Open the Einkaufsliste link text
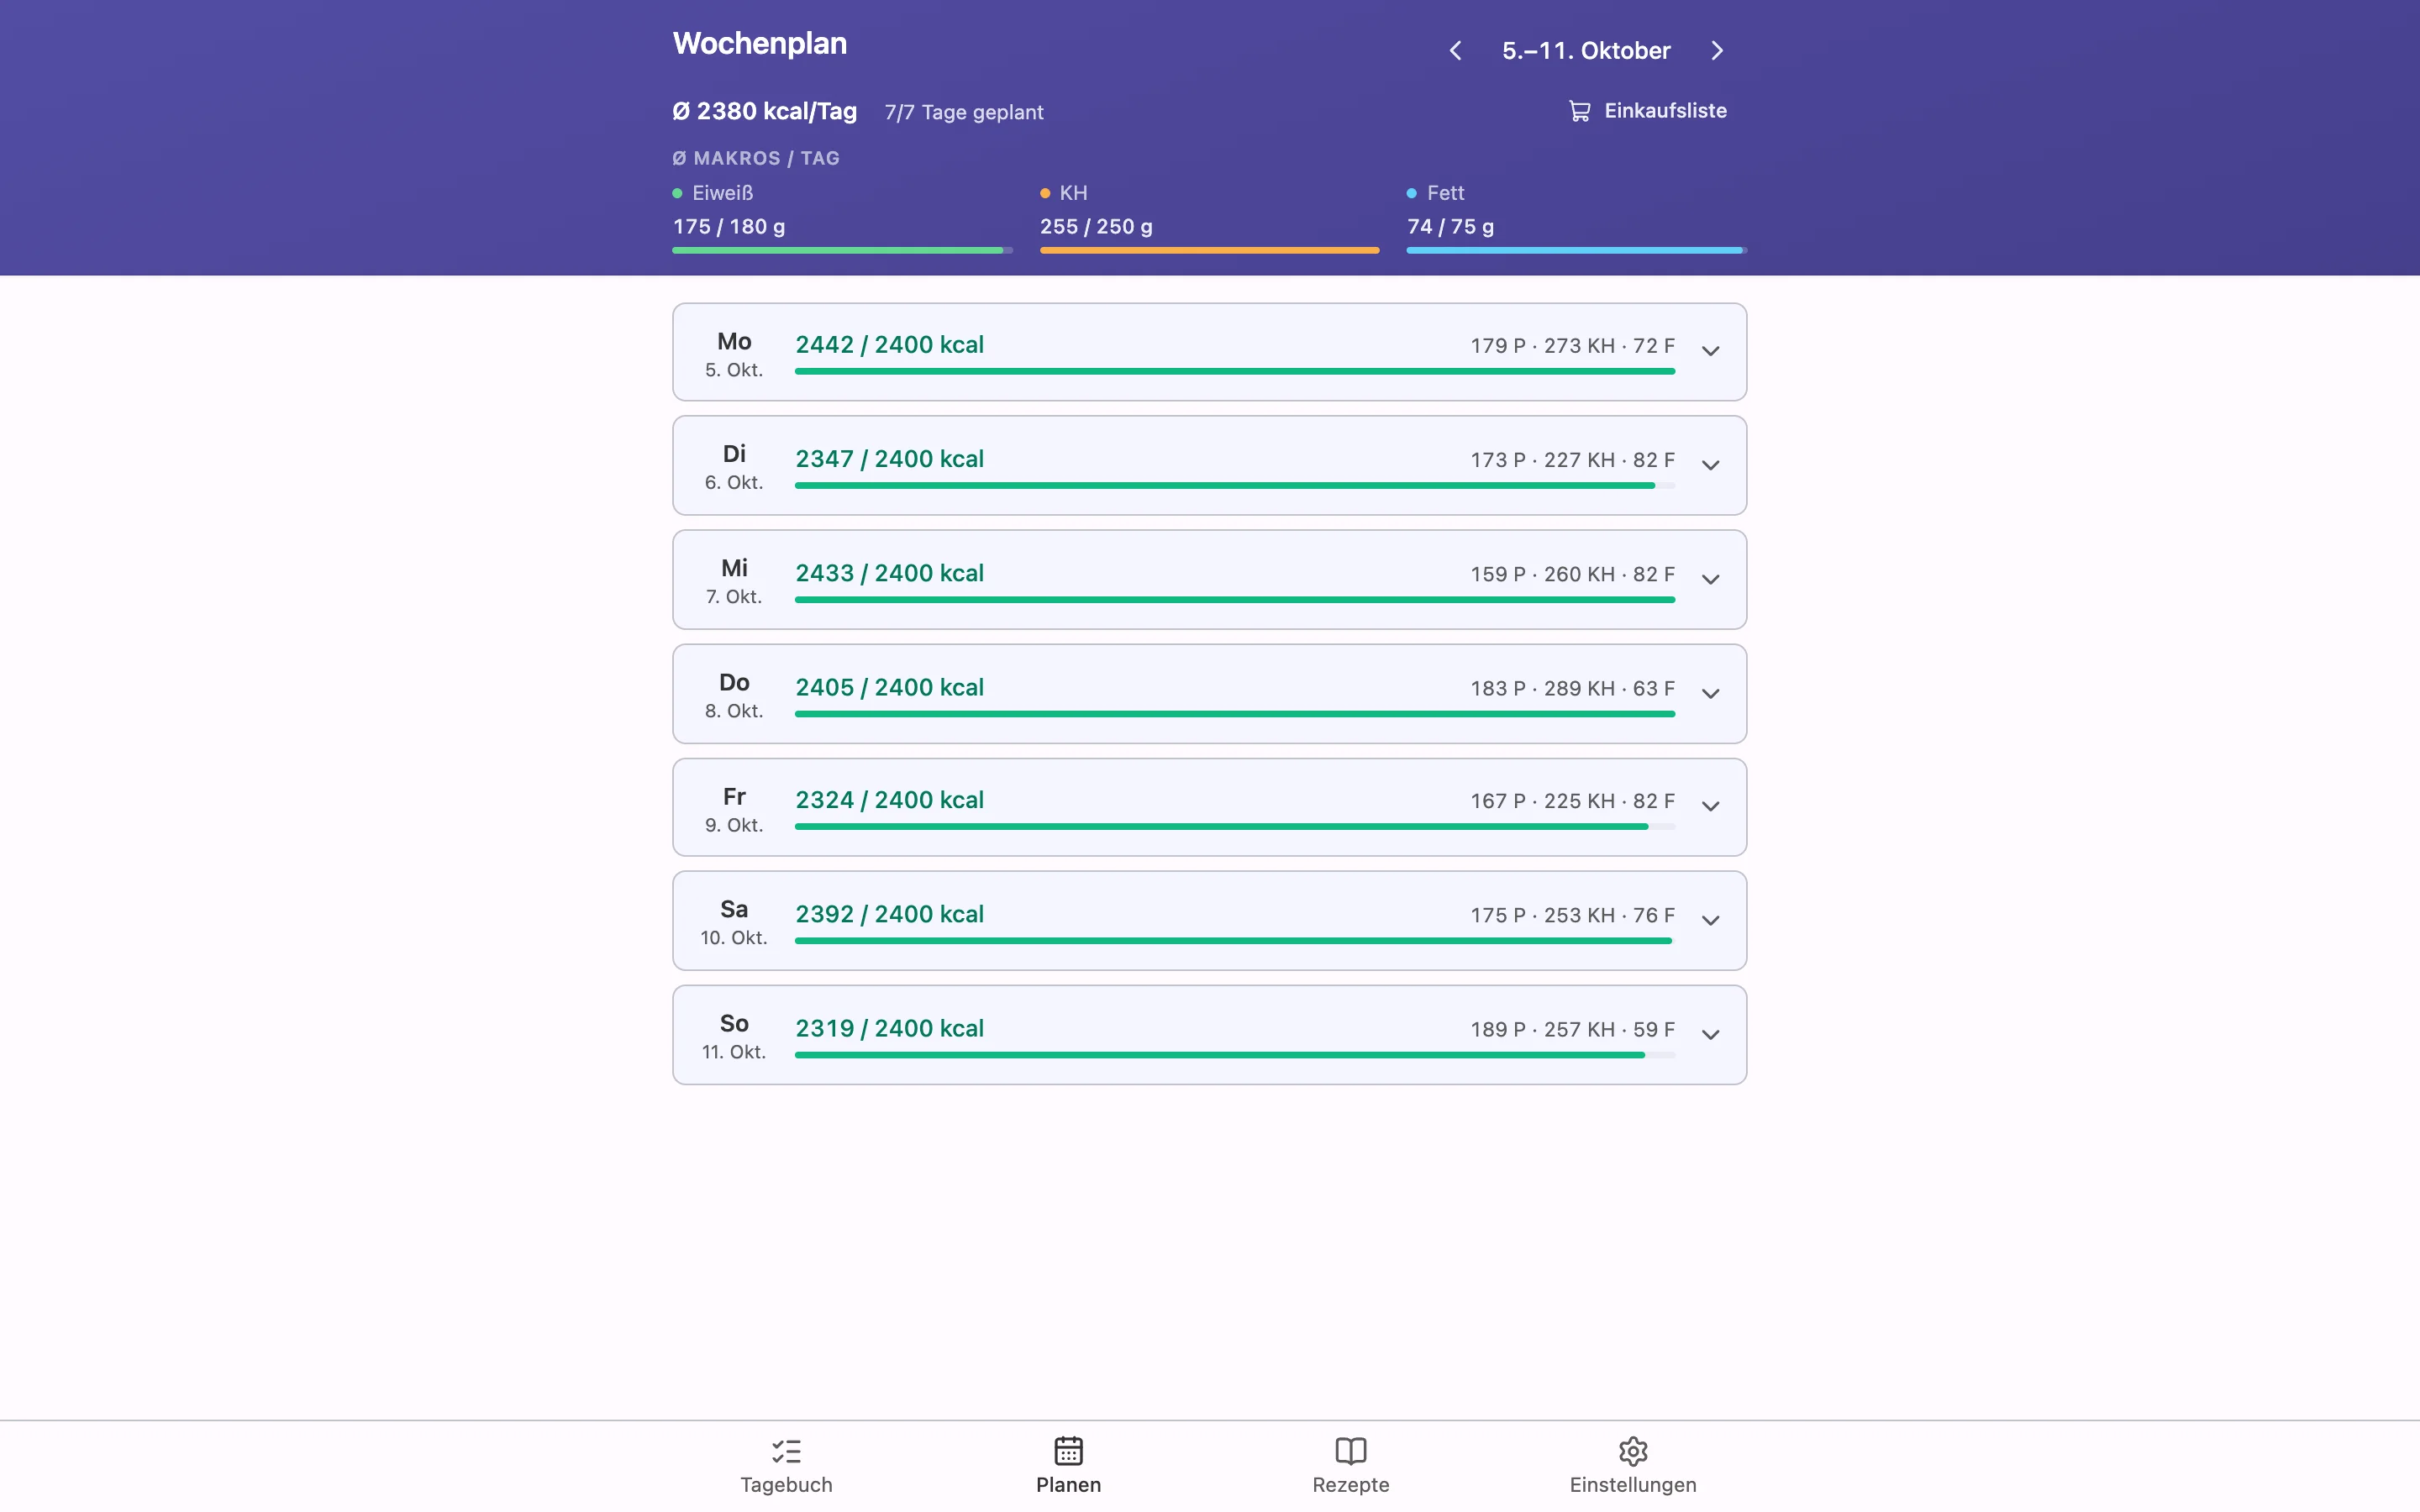 pos(1665,111)
